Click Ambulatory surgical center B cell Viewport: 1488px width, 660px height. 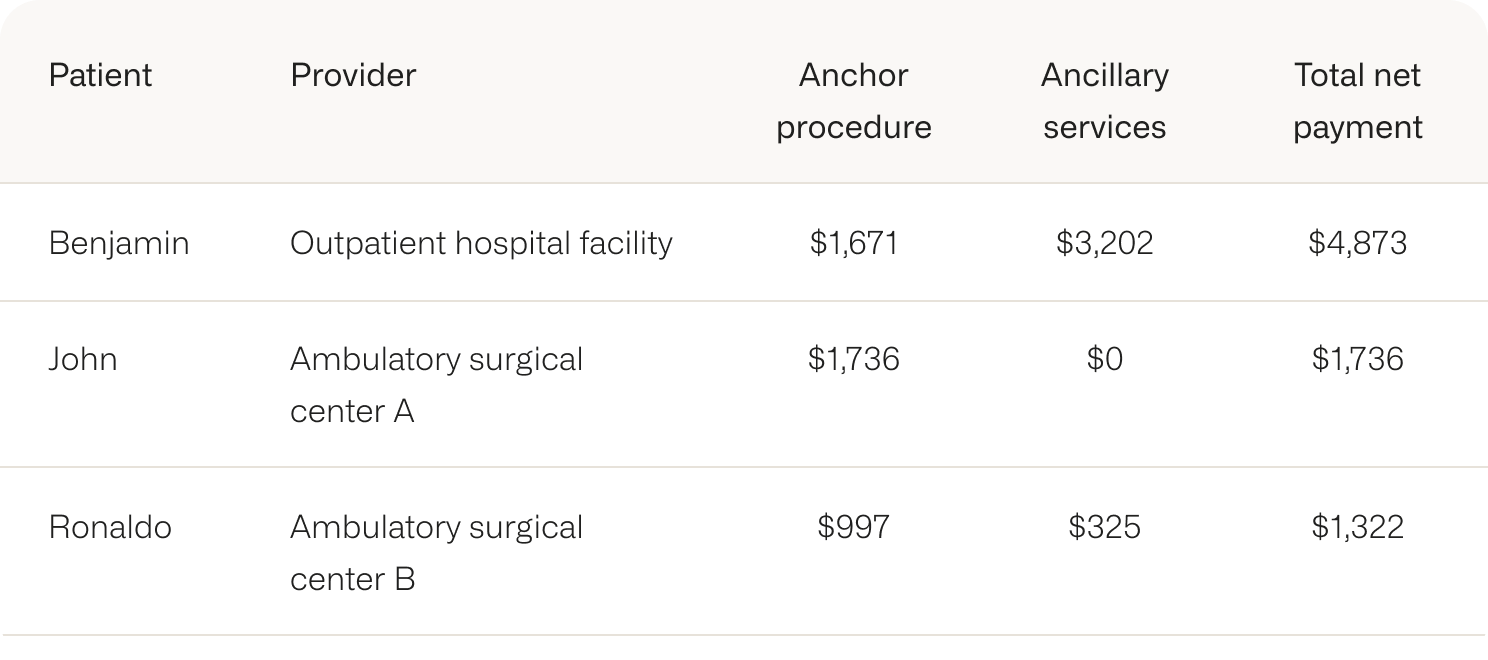click(x=436, y=553)
